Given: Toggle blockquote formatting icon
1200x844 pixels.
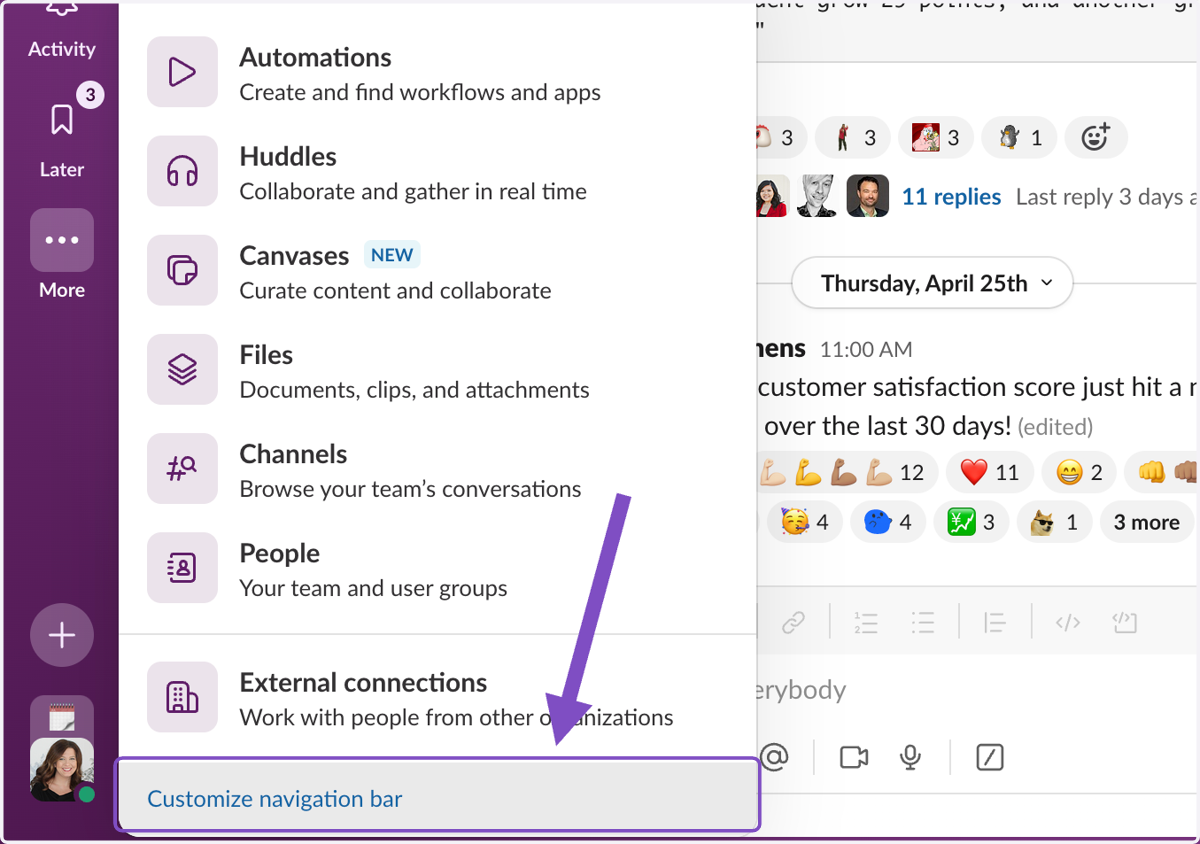Looking at the screenshot, I should (x=994, y=623).
